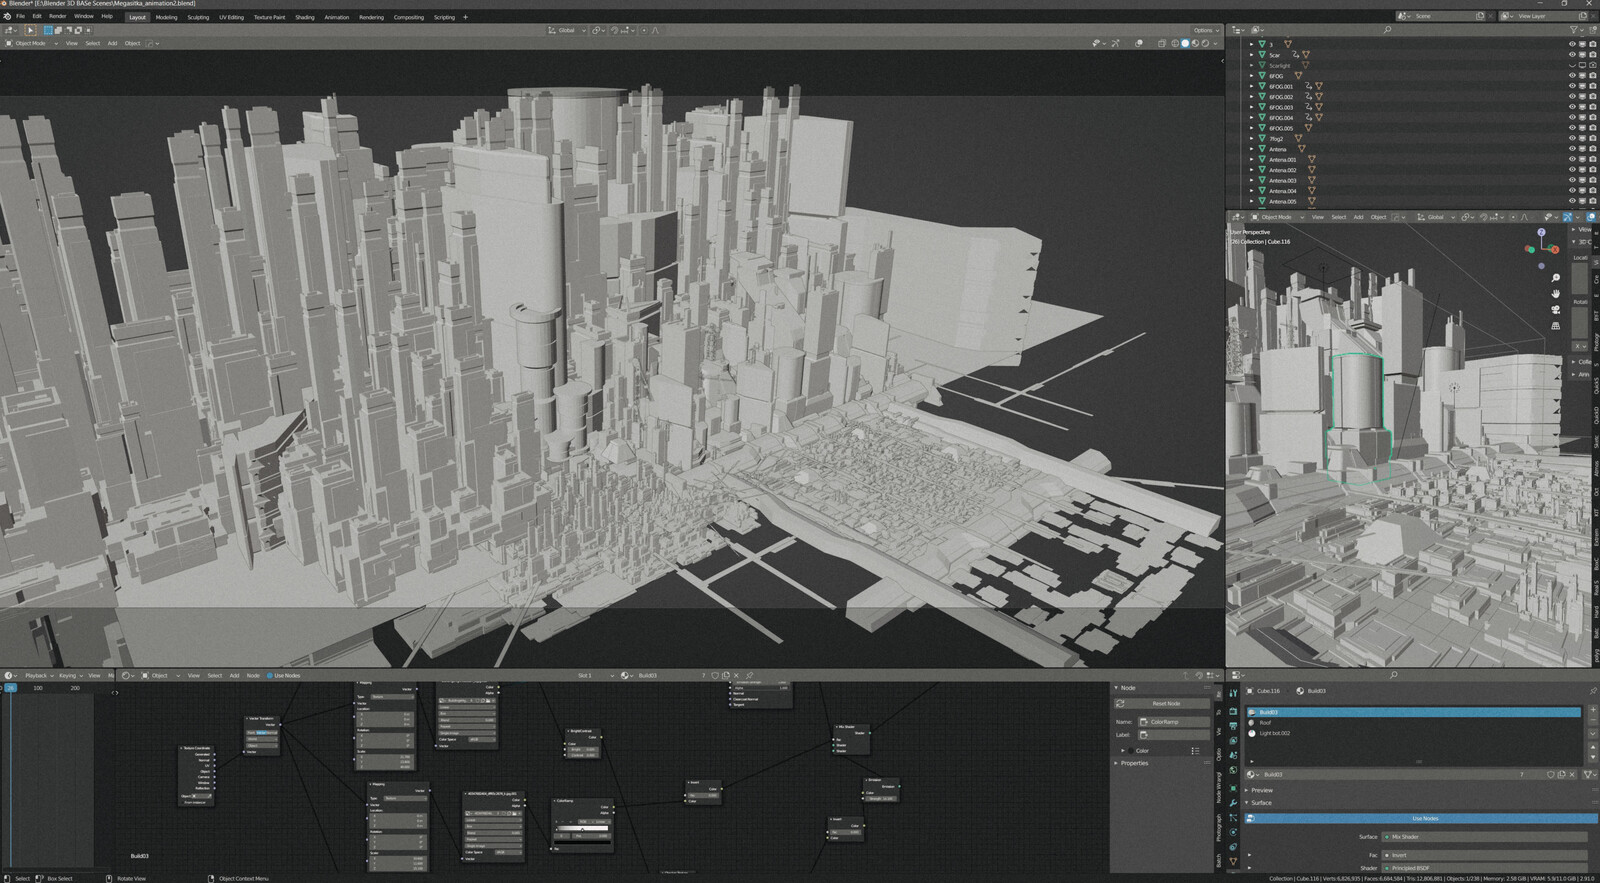
Task: Open the Tool properties tab icon
Action: coord(1233,693)
